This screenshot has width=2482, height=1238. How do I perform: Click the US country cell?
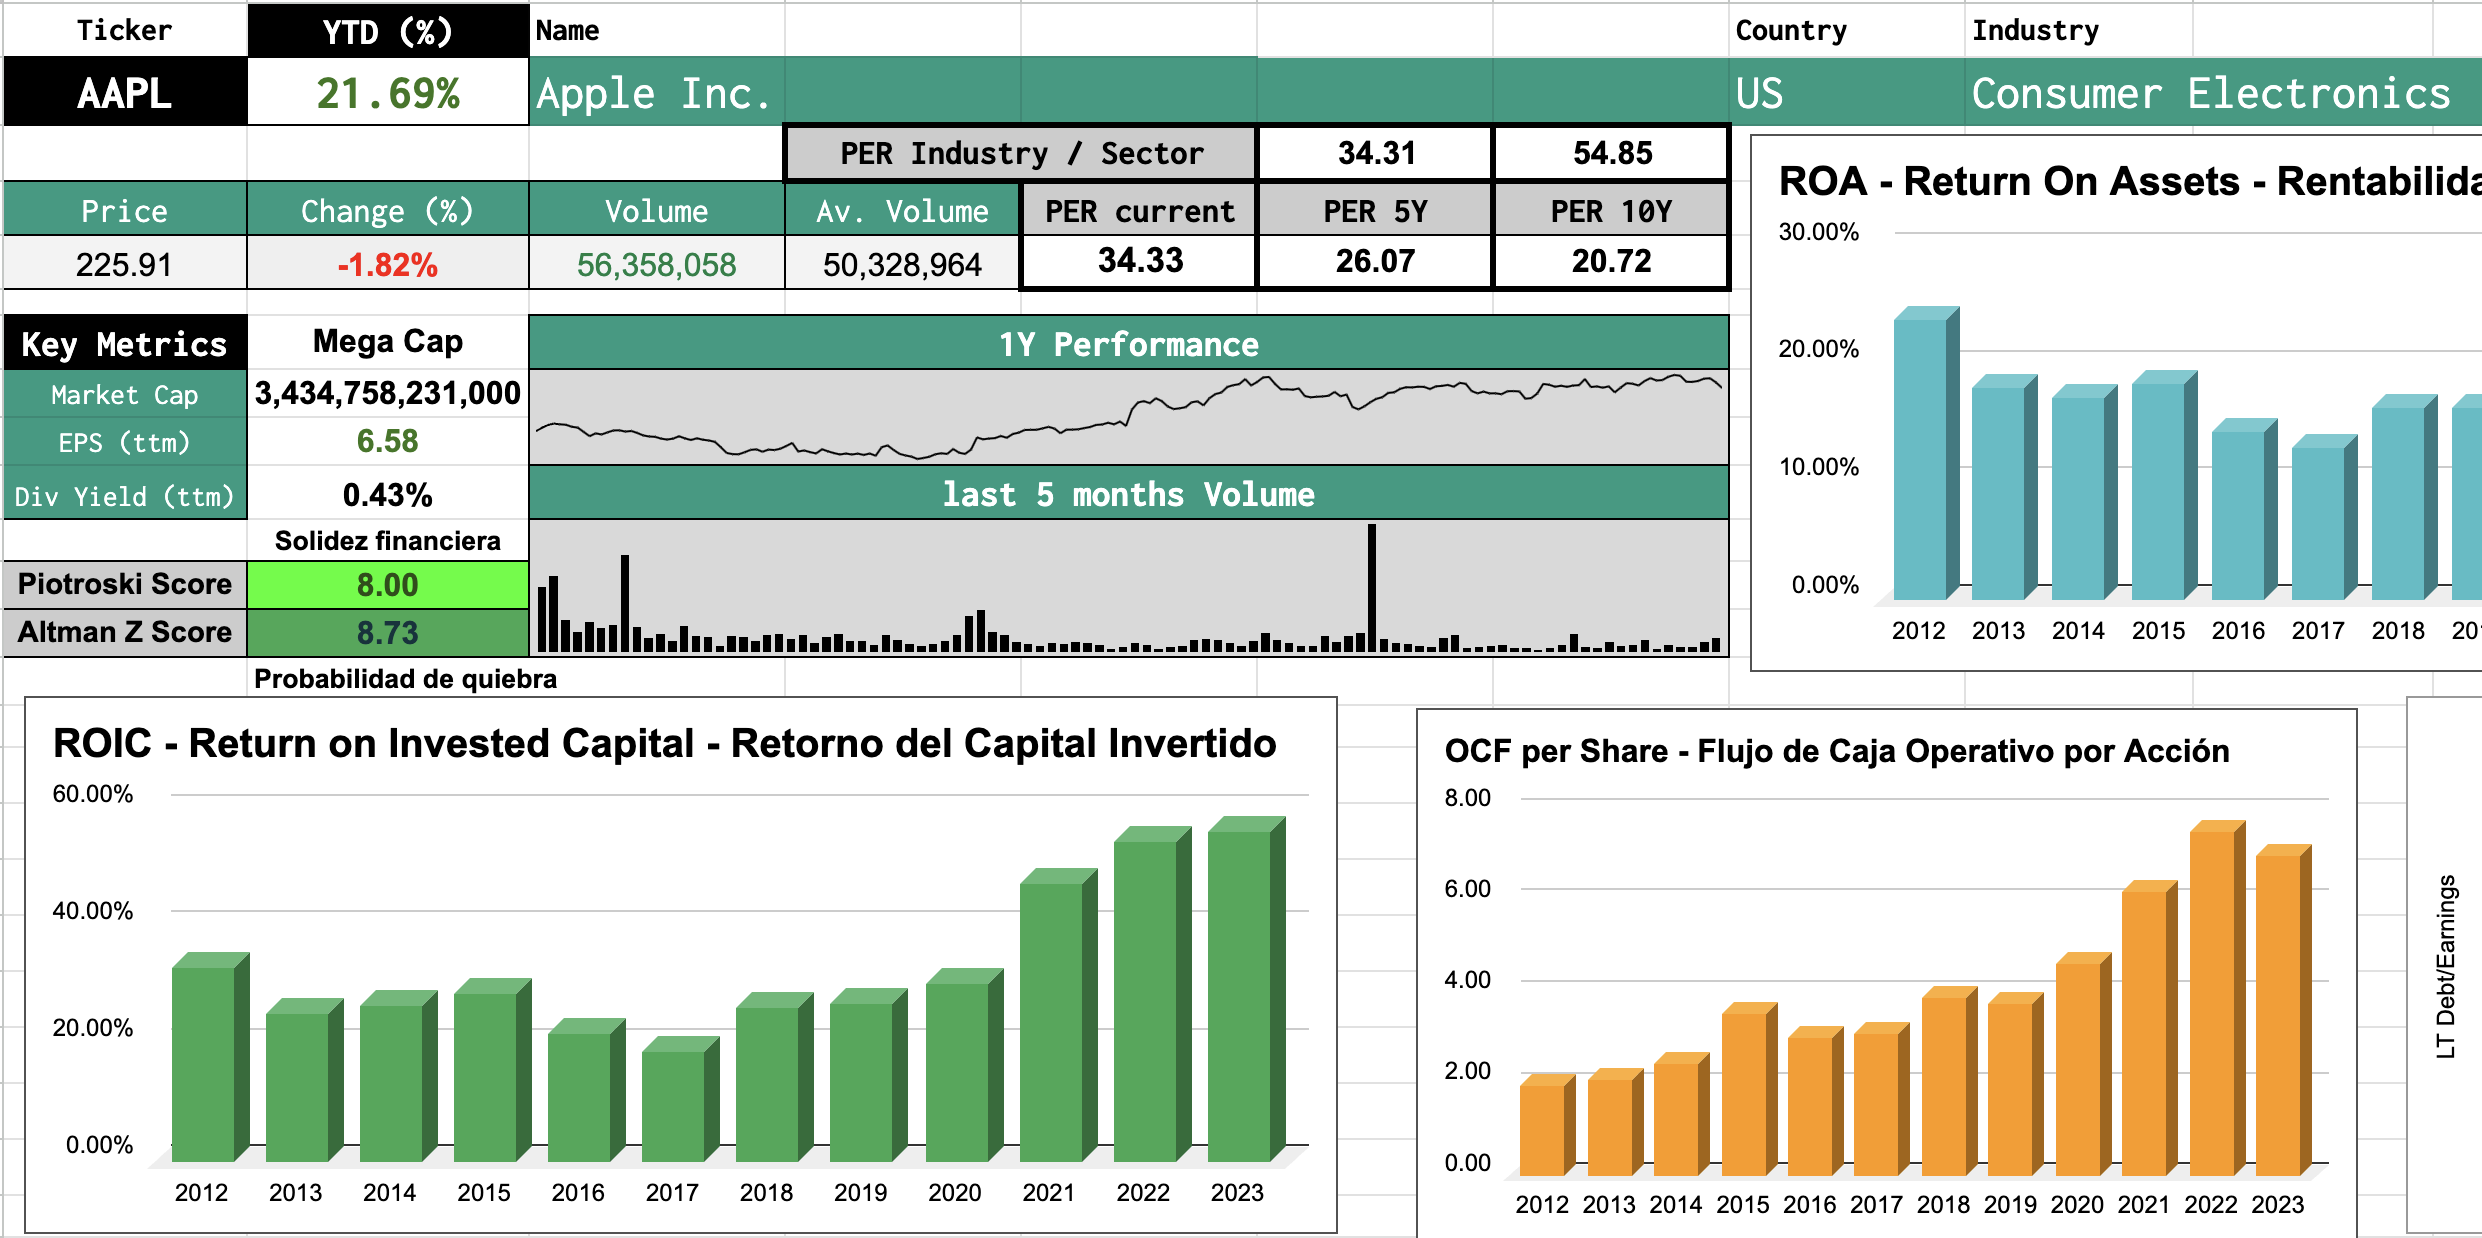coord(1848,92)
